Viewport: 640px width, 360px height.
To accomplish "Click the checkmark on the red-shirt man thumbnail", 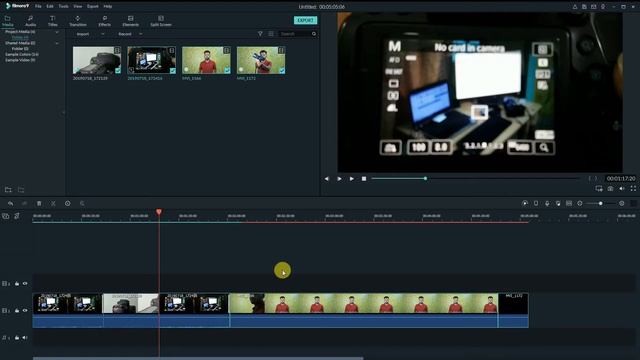I will click(227, 71).
